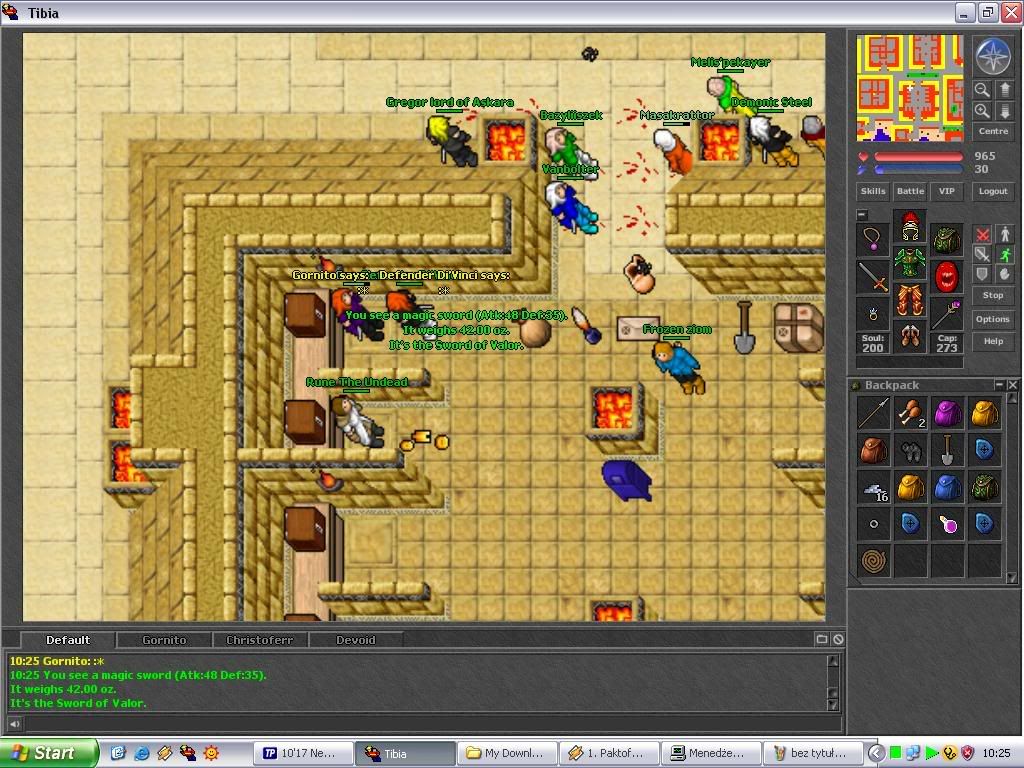
Task: Minimize the Backpack container
Action: click(999, 385)
